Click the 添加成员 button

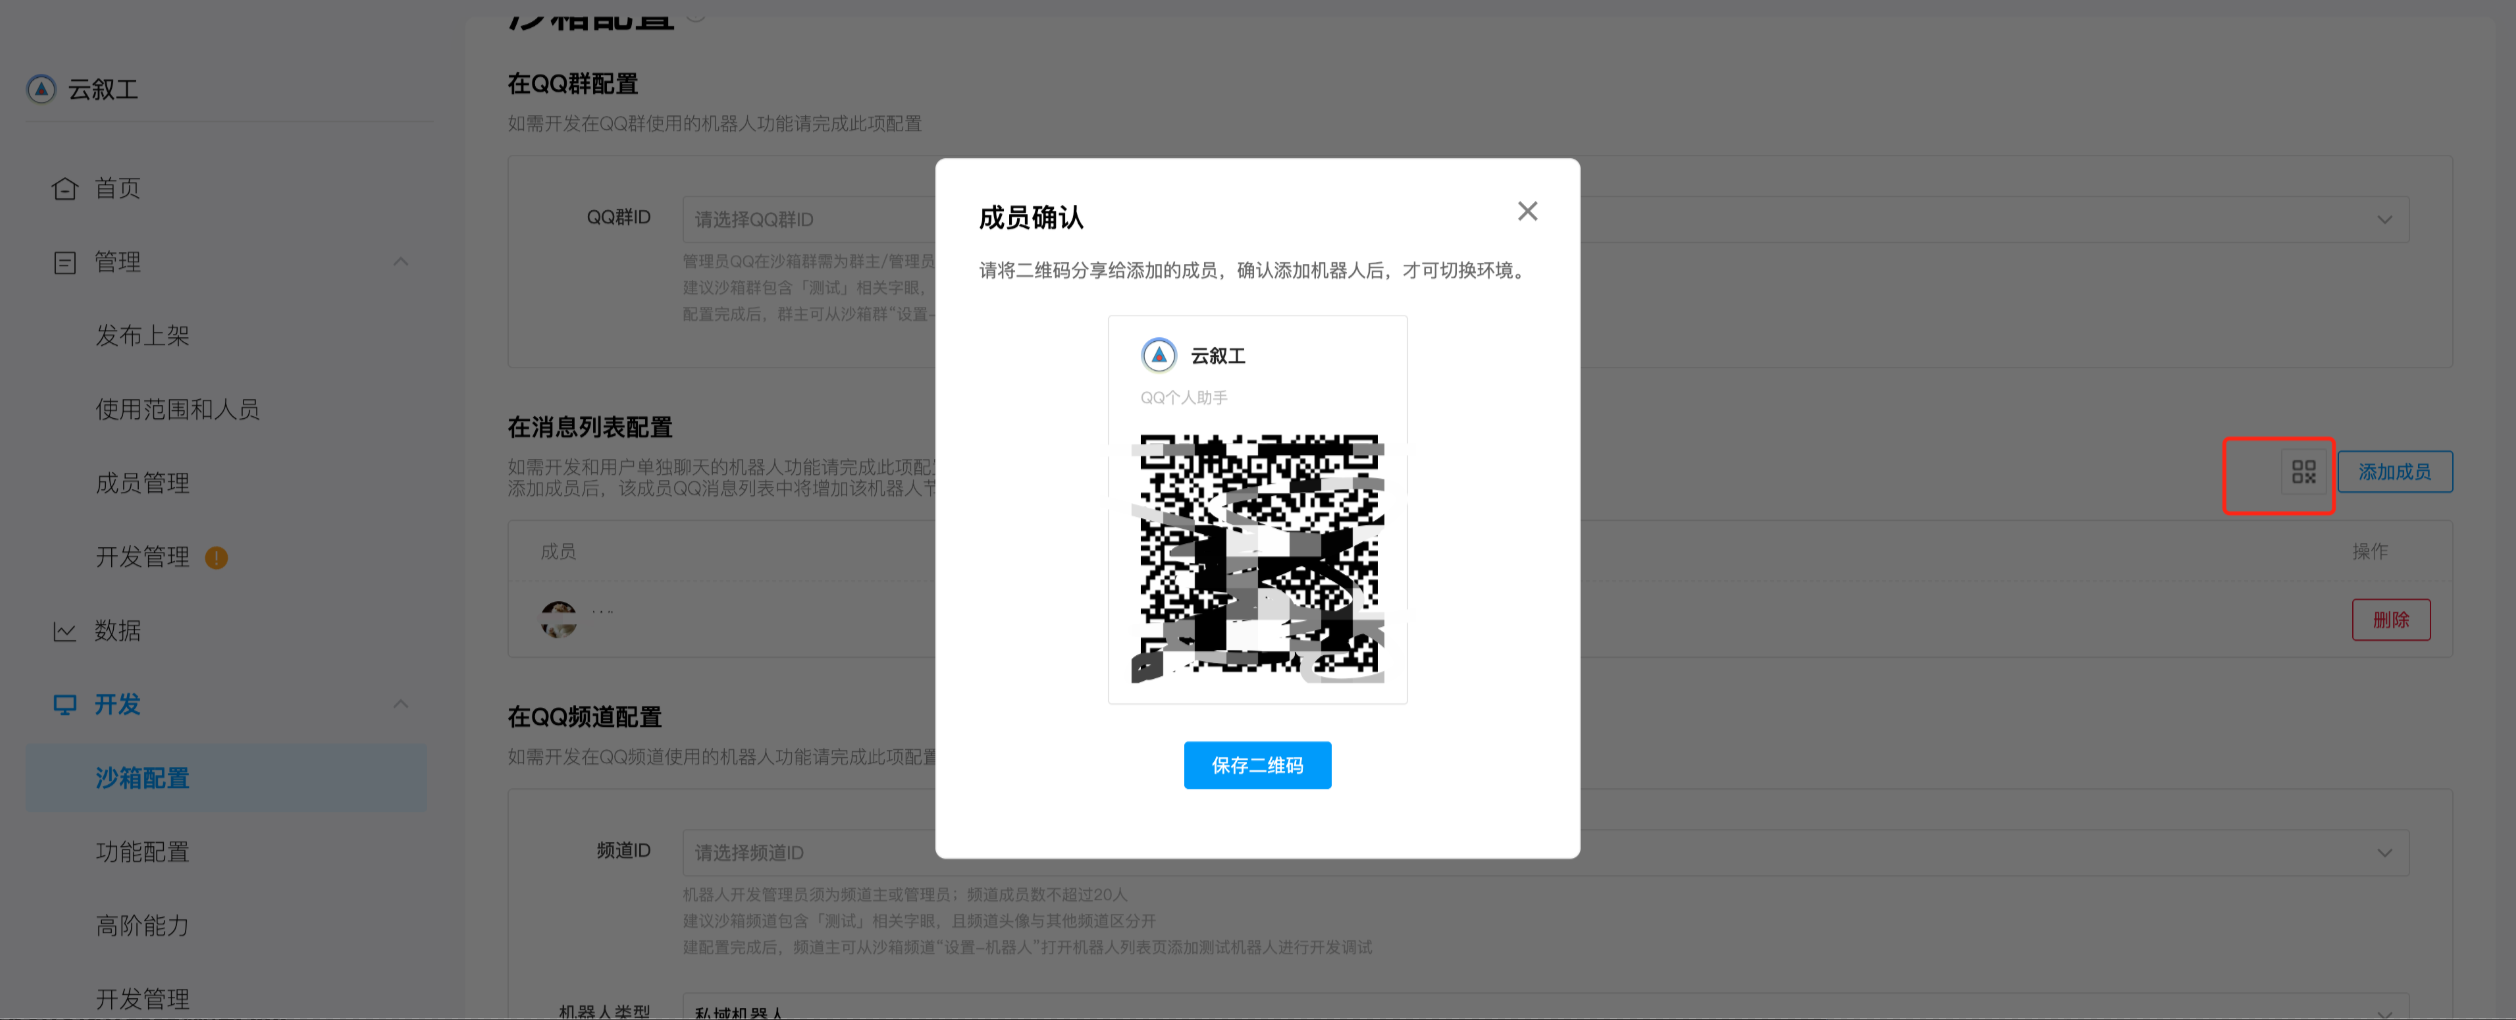2395,472
